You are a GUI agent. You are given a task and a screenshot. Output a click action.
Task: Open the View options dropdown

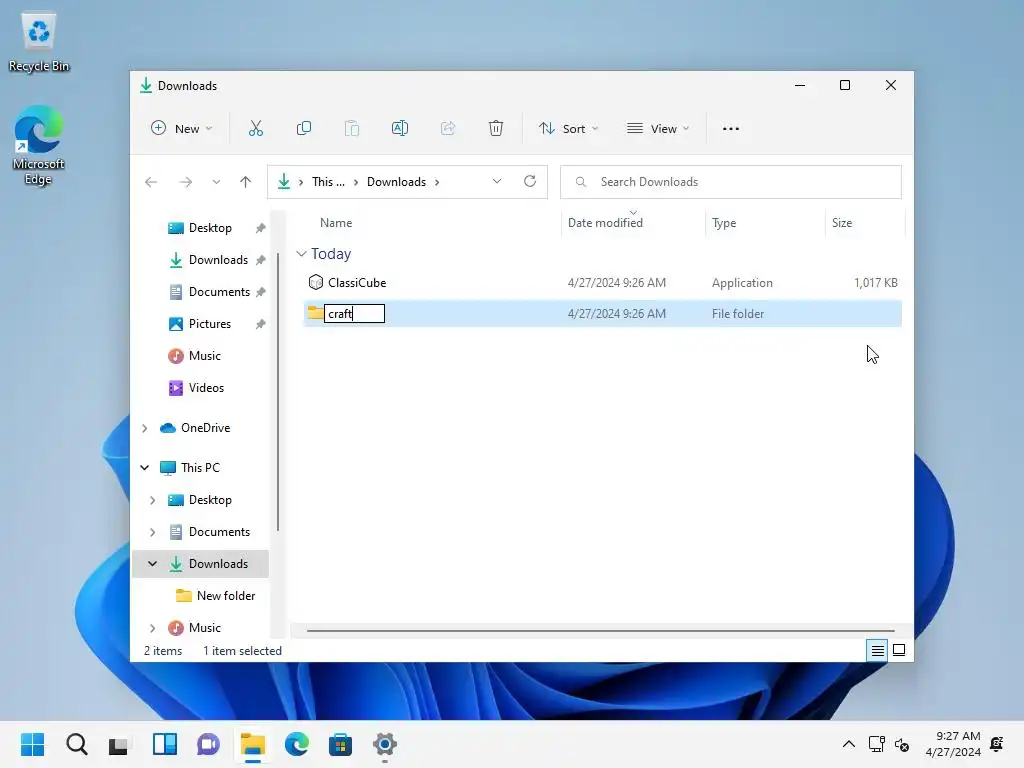pyautogui.click(x=658, y=129)
